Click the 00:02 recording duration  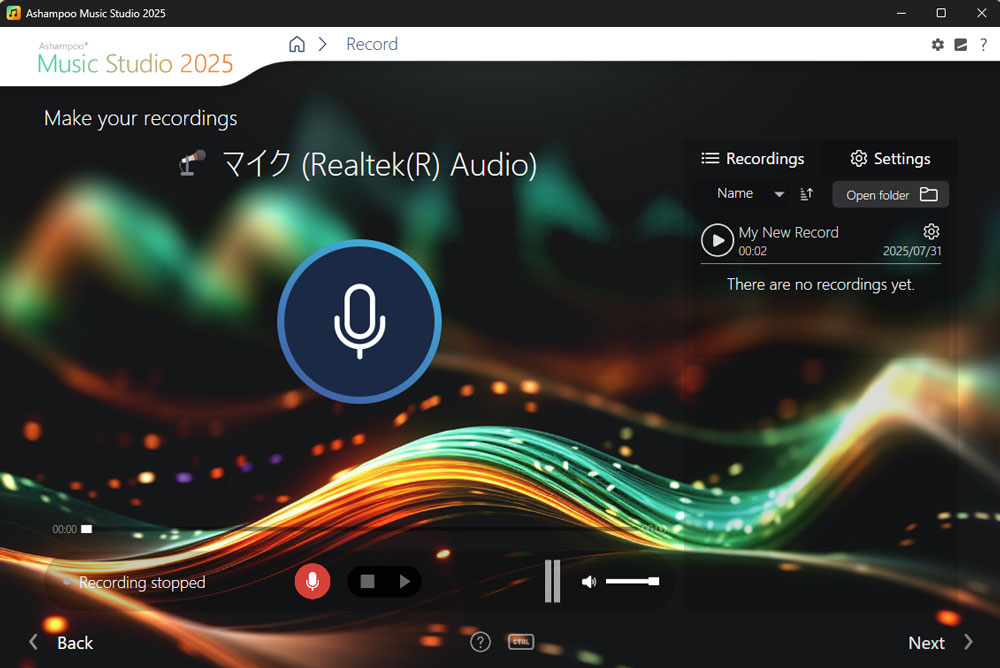coord(753,251)
